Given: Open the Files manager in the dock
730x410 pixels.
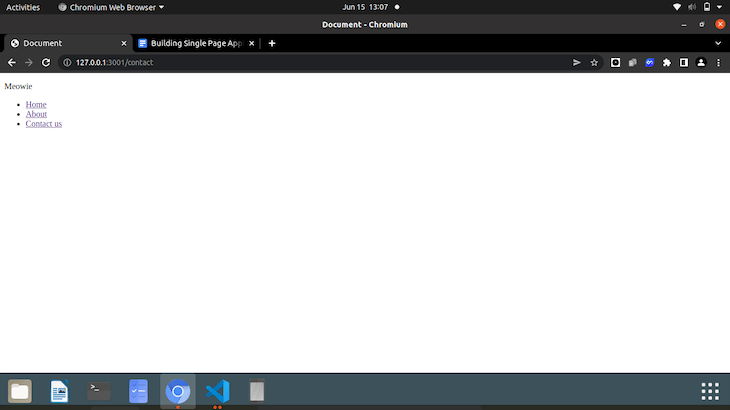Looking at the screenshot, I should (20, 391).
